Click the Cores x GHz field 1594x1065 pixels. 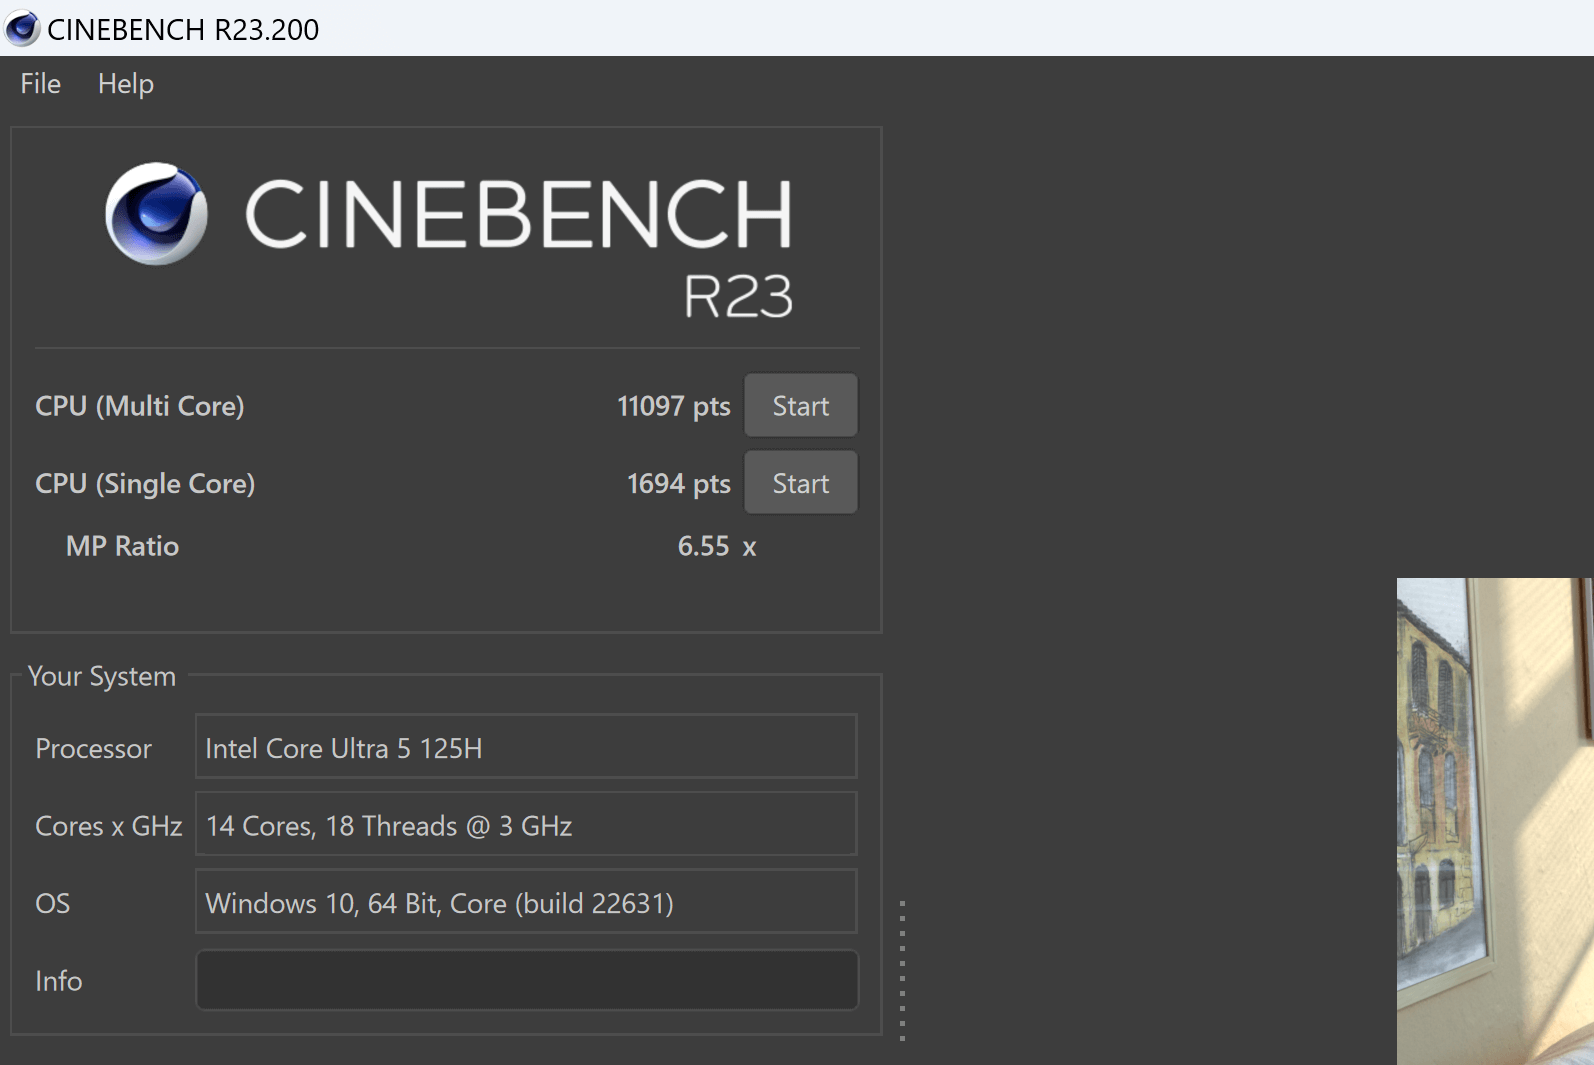pyautogui.click(x=526, y=824)
